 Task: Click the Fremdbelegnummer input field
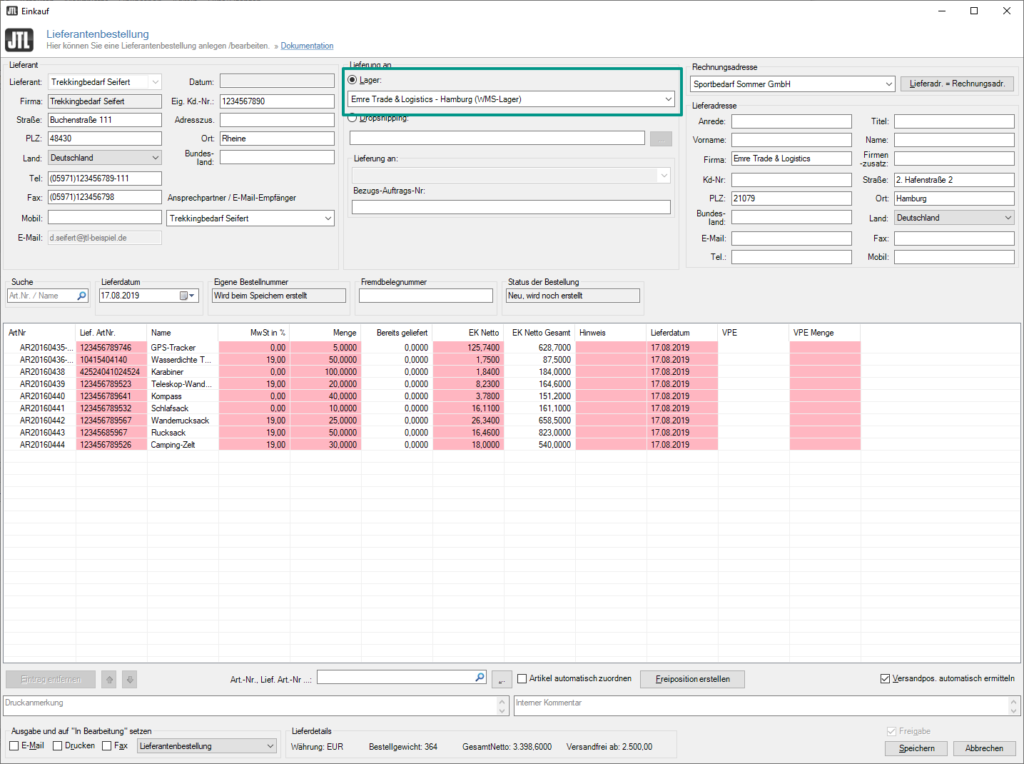click(426, 296)
